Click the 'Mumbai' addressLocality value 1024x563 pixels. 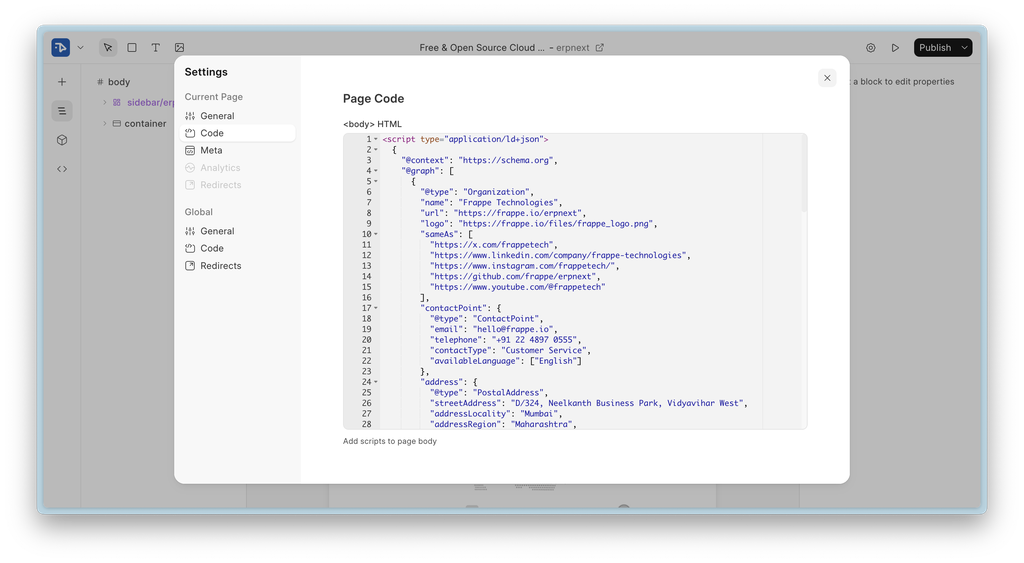tap(539, 413)
